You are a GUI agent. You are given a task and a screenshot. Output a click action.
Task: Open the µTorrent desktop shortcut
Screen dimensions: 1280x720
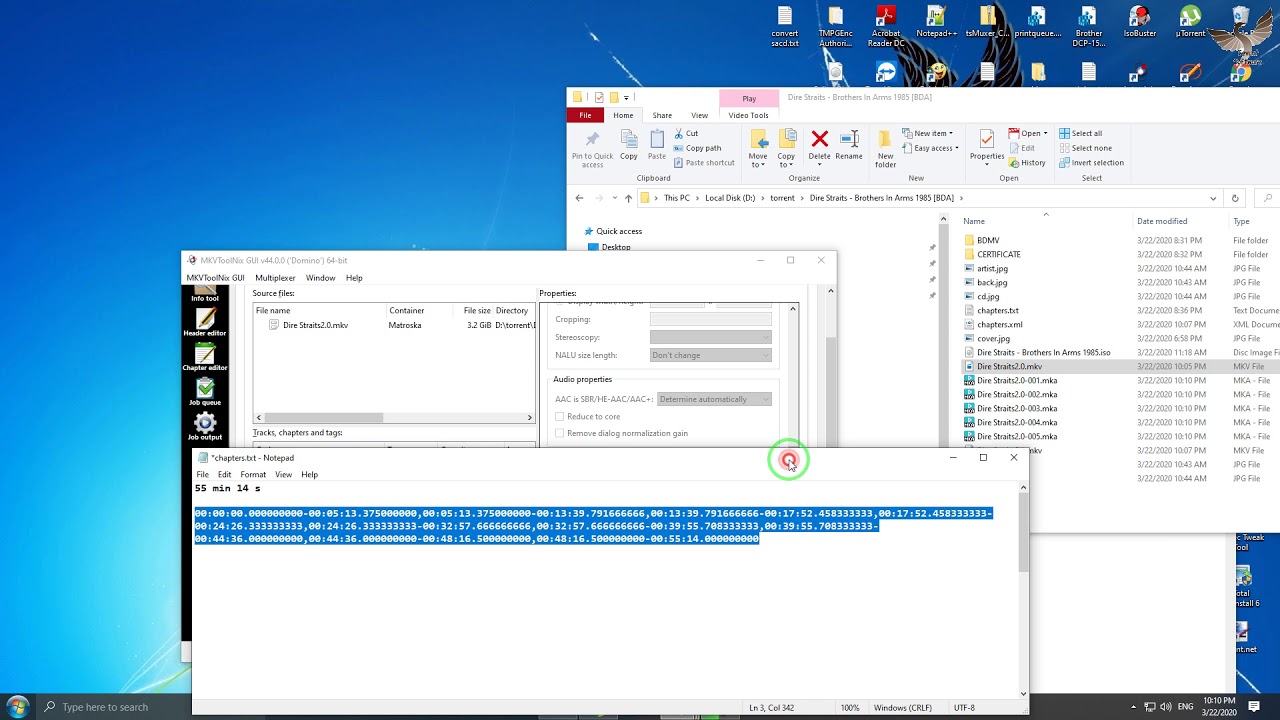click(x=1190, y=22)
